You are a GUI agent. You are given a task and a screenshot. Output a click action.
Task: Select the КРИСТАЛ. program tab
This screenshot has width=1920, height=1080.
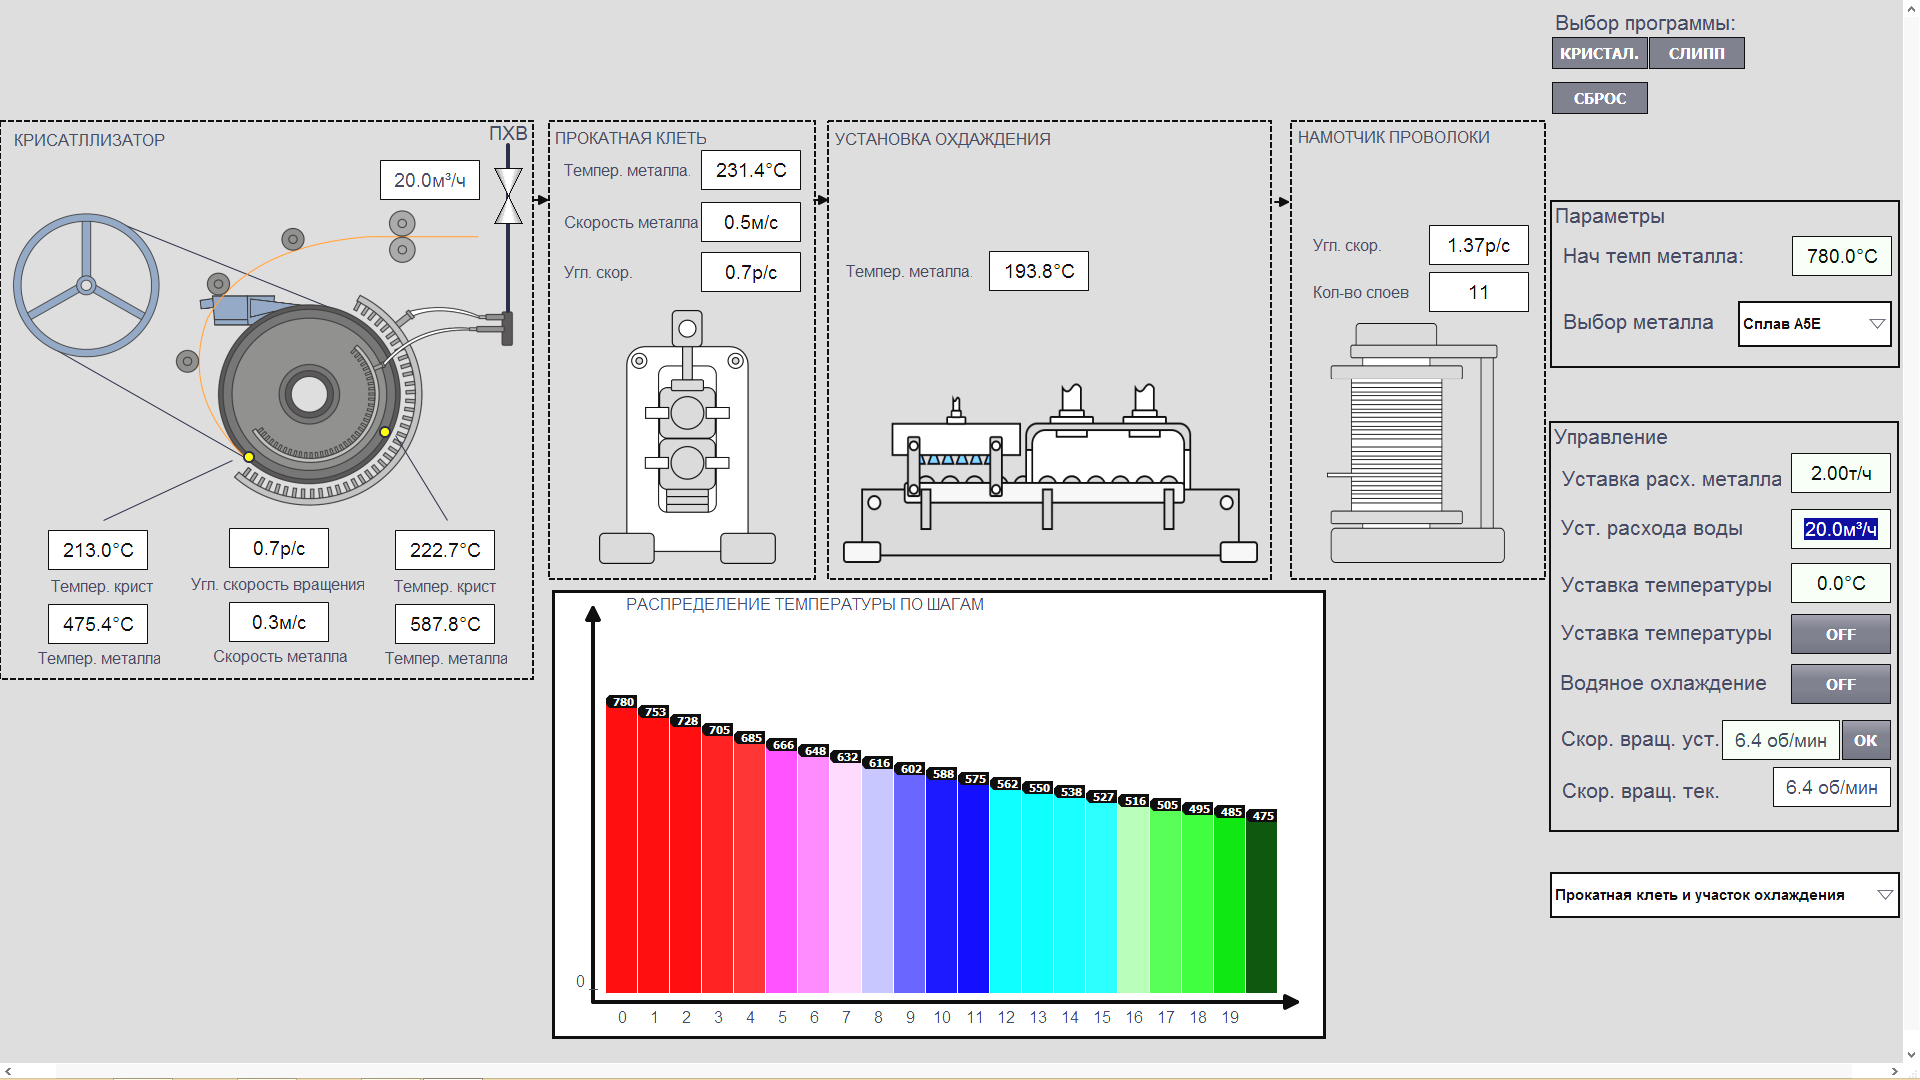tap(1598, 54)
